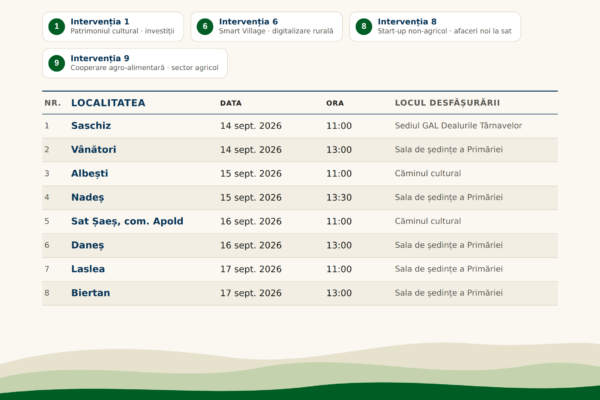The width and height of the screenshot is (600, 400).
Task: Click the green number 6 badge on Intervenția 6
Action: tap(205, 26)
